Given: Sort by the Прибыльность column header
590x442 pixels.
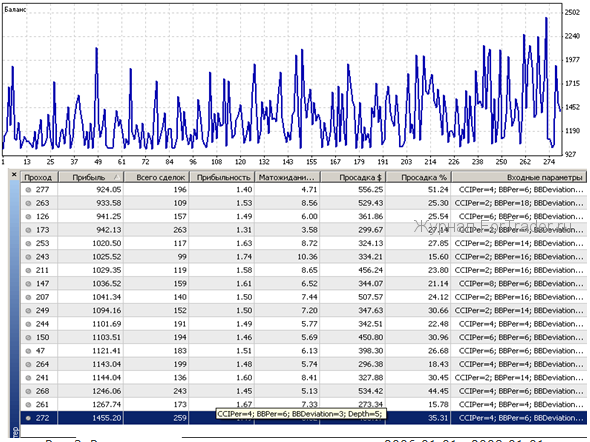Looking at the screenshot, I should click(222, 177).
